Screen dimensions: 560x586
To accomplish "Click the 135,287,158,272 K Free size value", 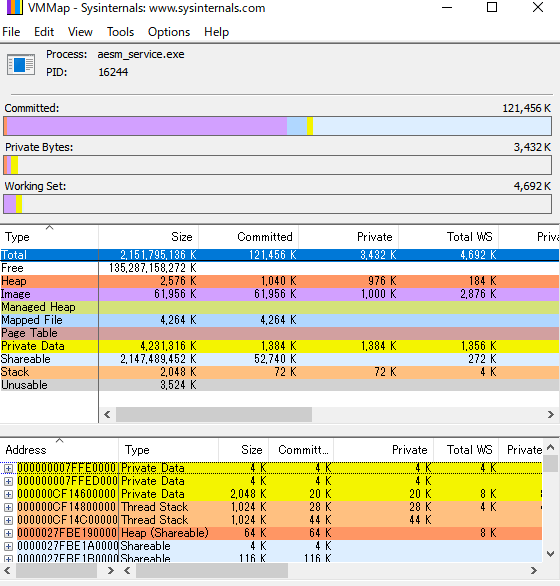I will 153,268.
